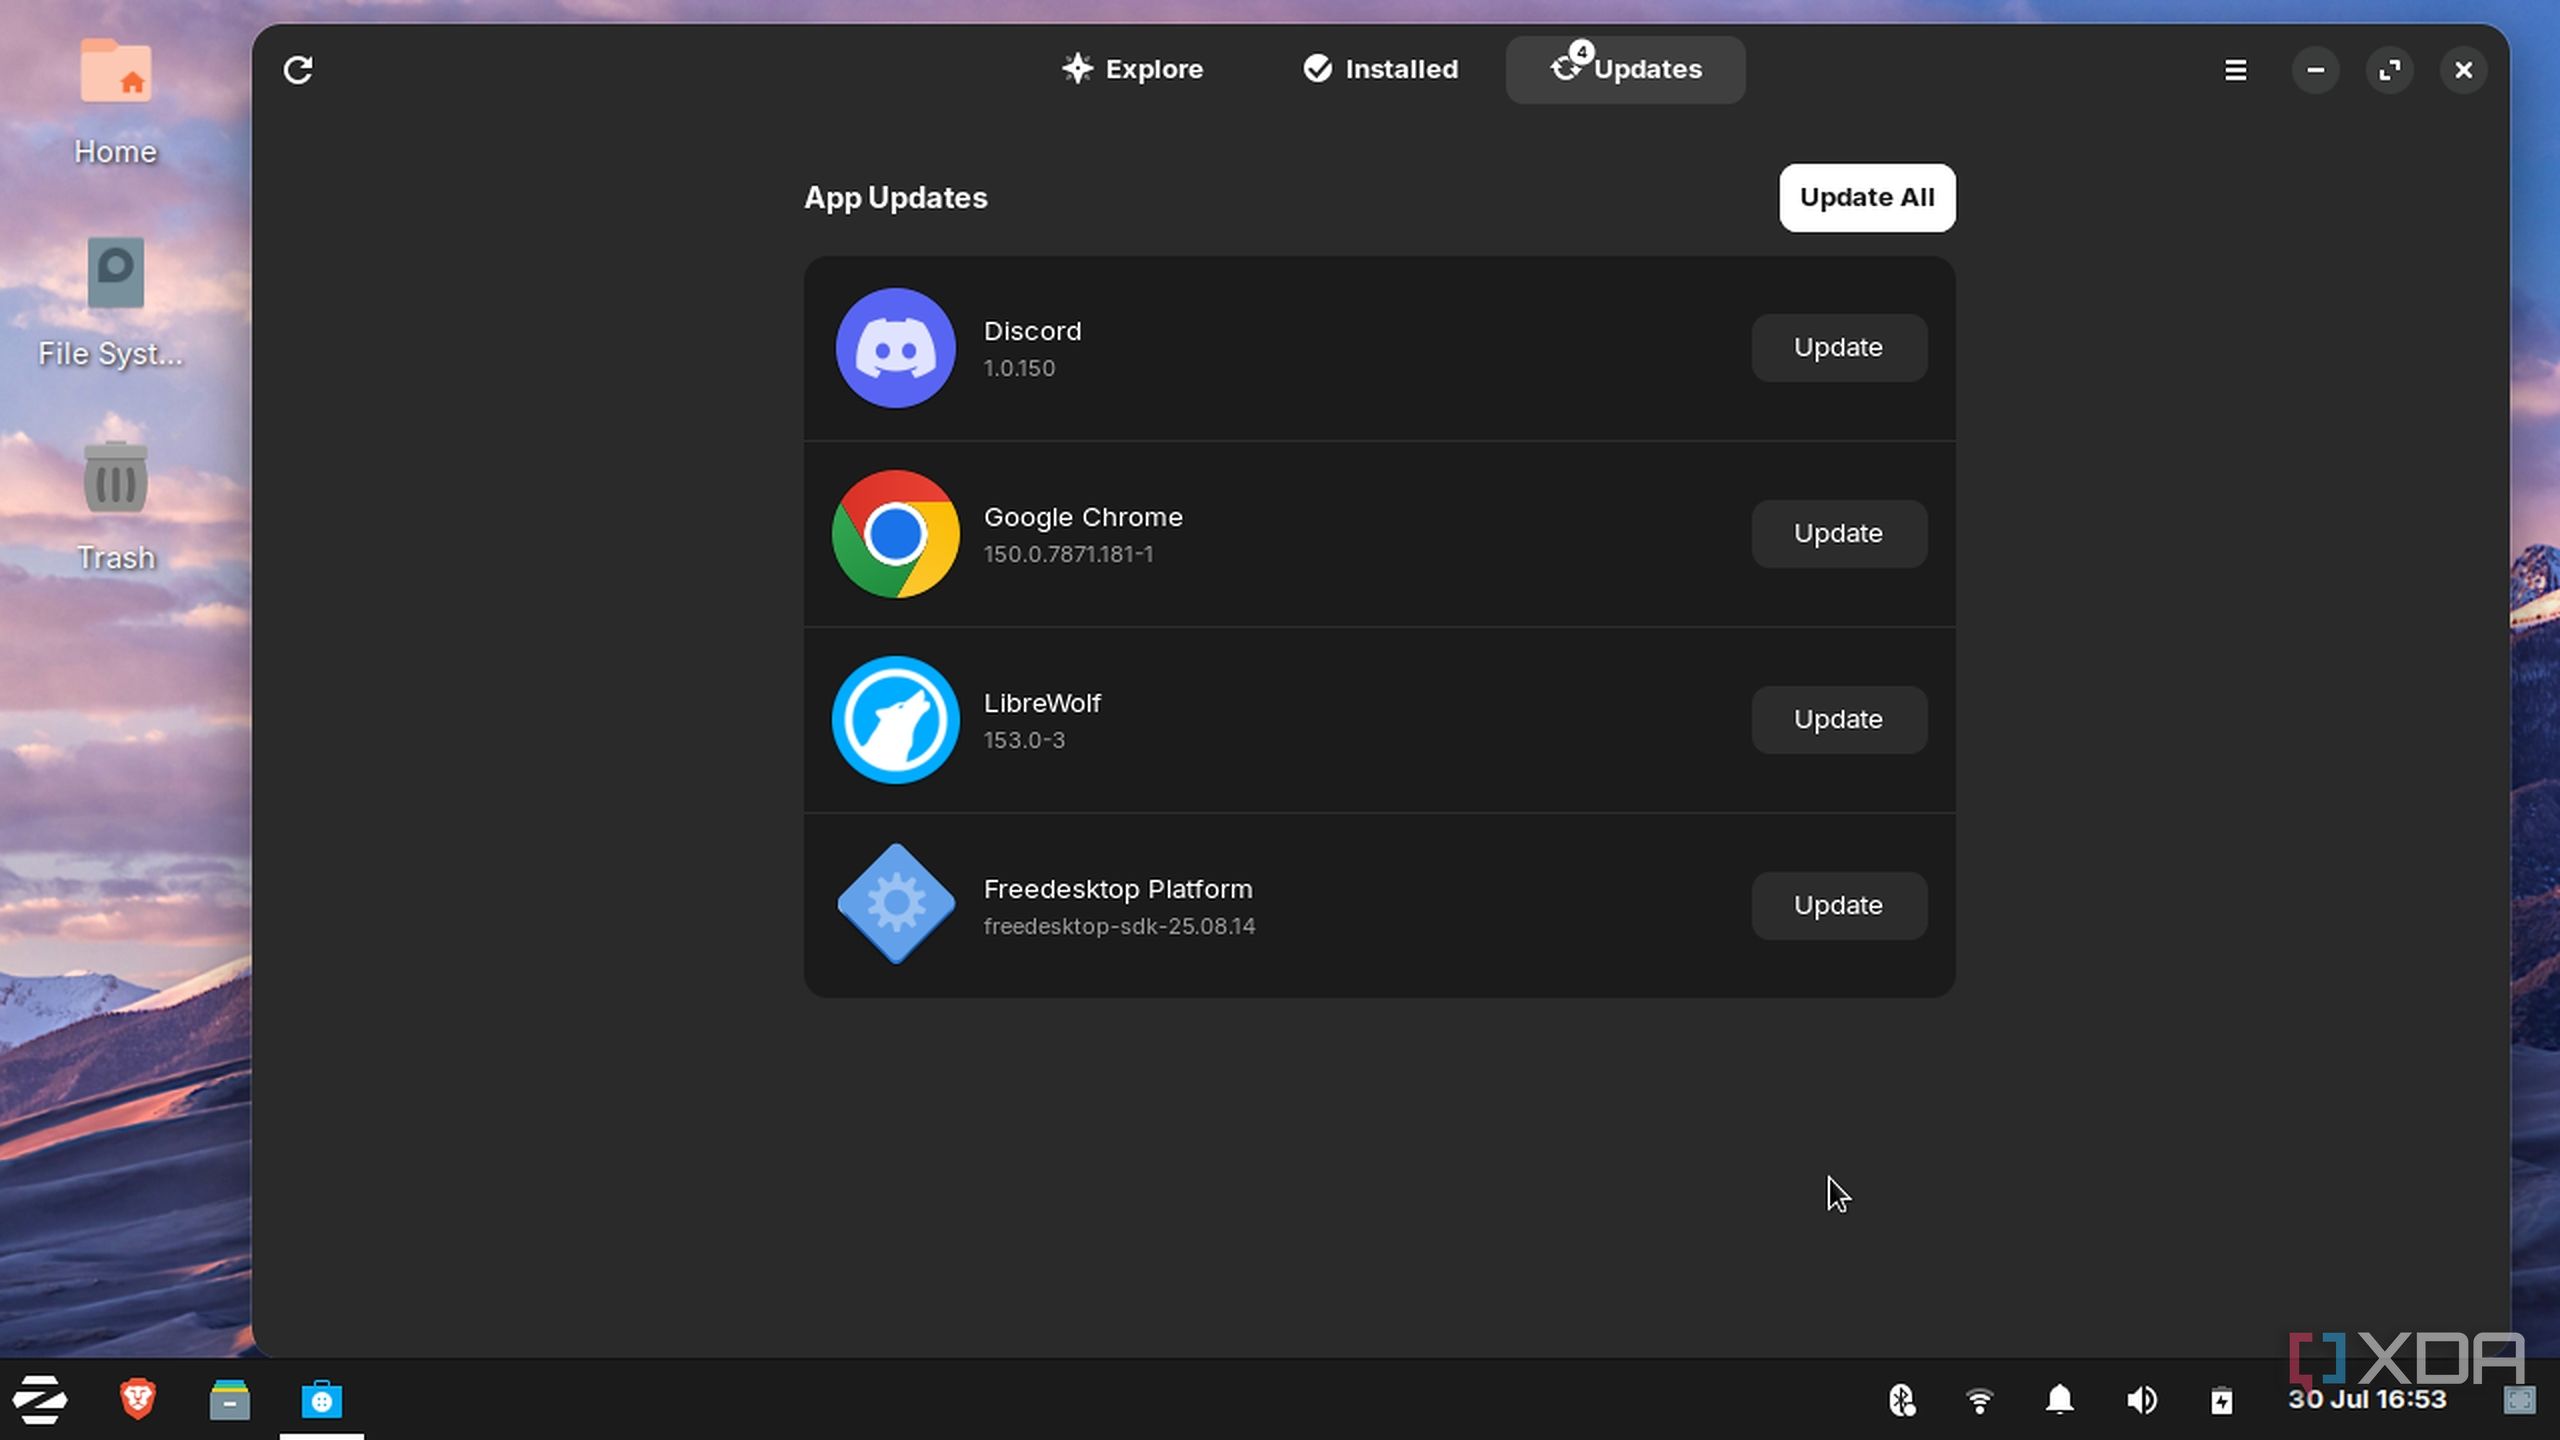Click the Google Chrome app icon
Viewport: 2560px width, 1440px height.
[895, 534]
